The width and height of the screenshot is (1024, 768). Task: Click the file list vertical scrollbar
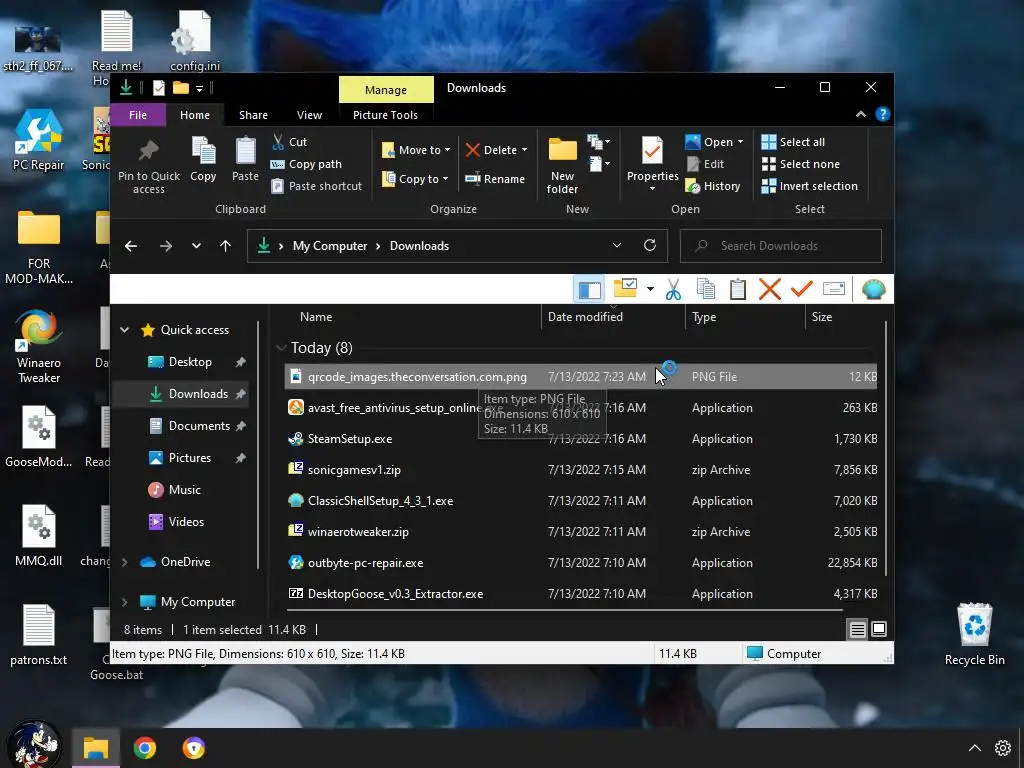point(886,448)
